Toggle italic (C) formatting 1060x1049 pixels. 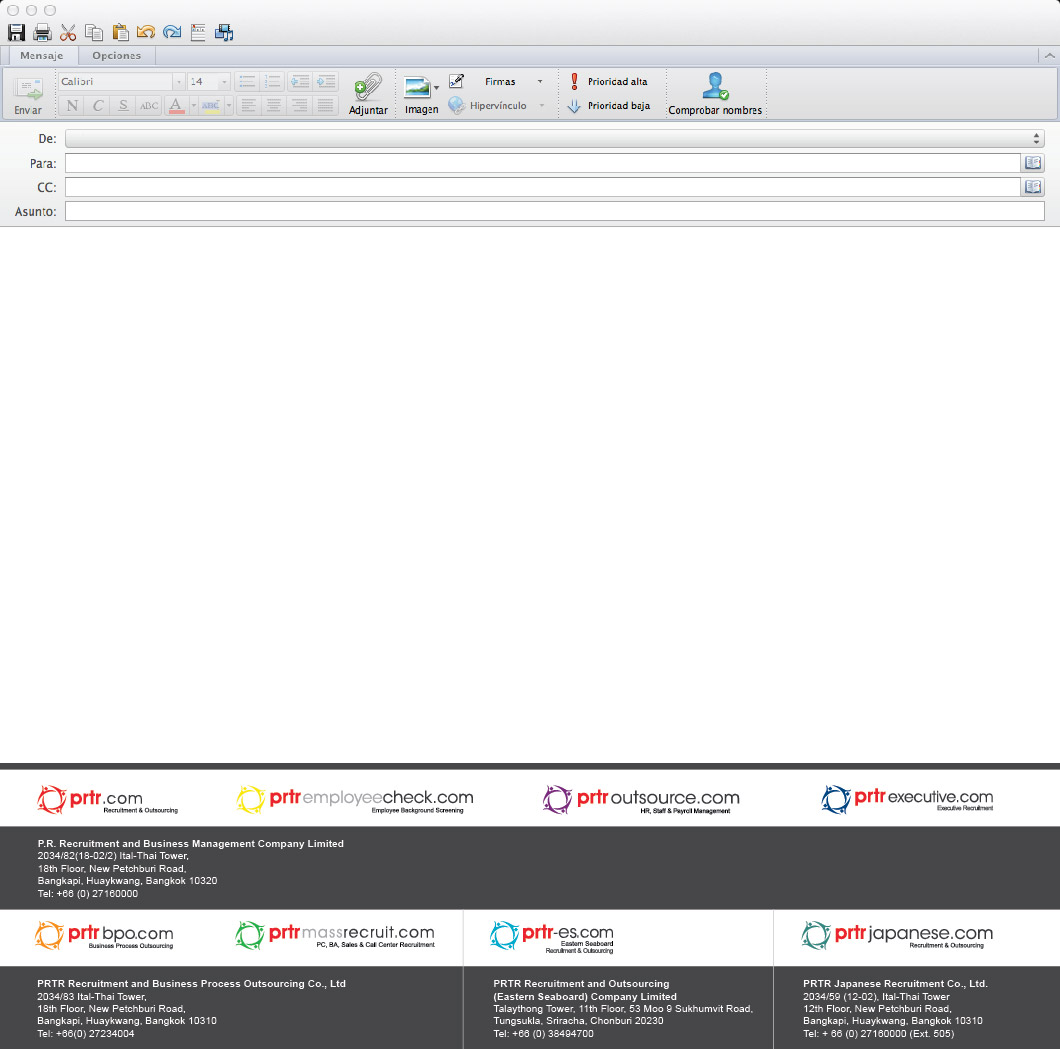tap(98, 105)
